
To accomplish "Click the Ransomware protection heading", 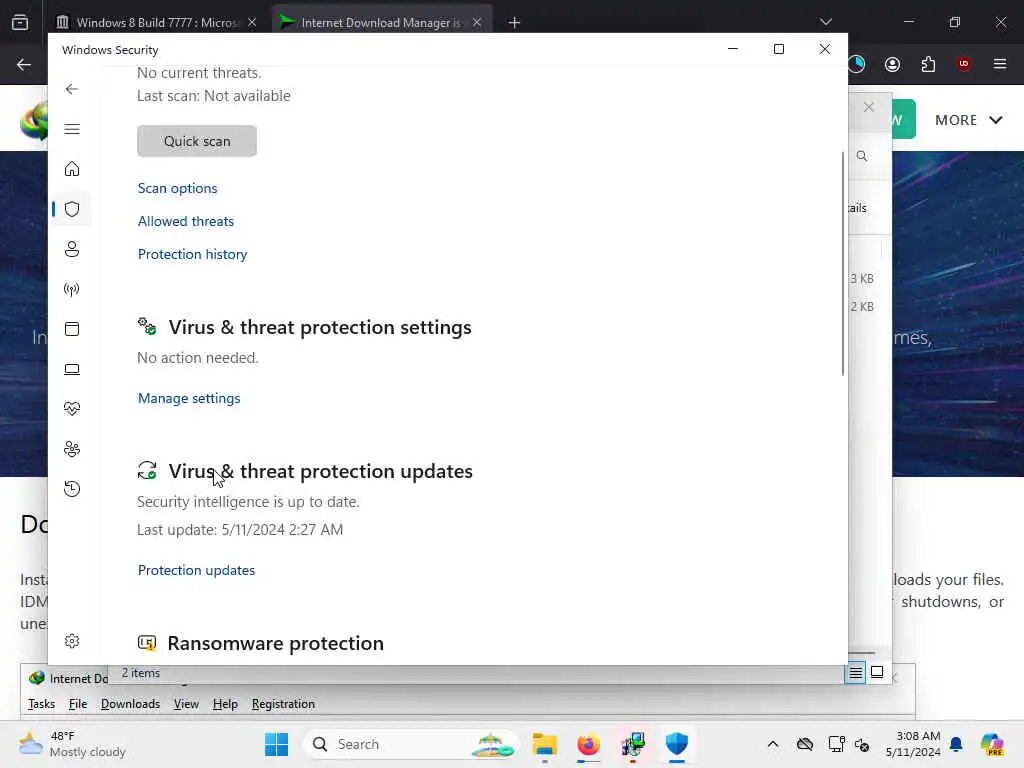I will 276,643.
